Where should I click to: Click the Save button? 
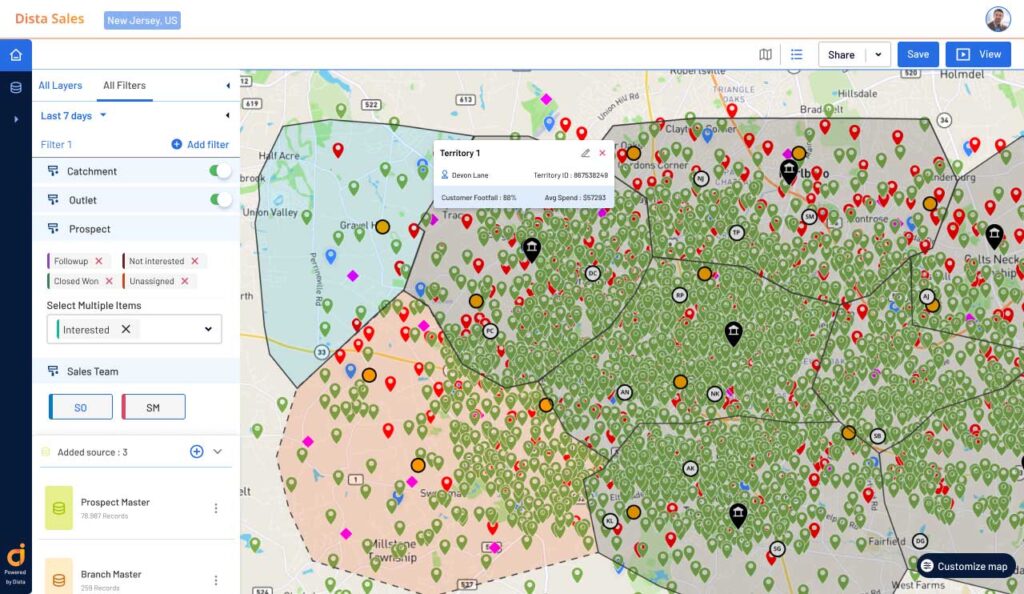click(x=918, y=55)
